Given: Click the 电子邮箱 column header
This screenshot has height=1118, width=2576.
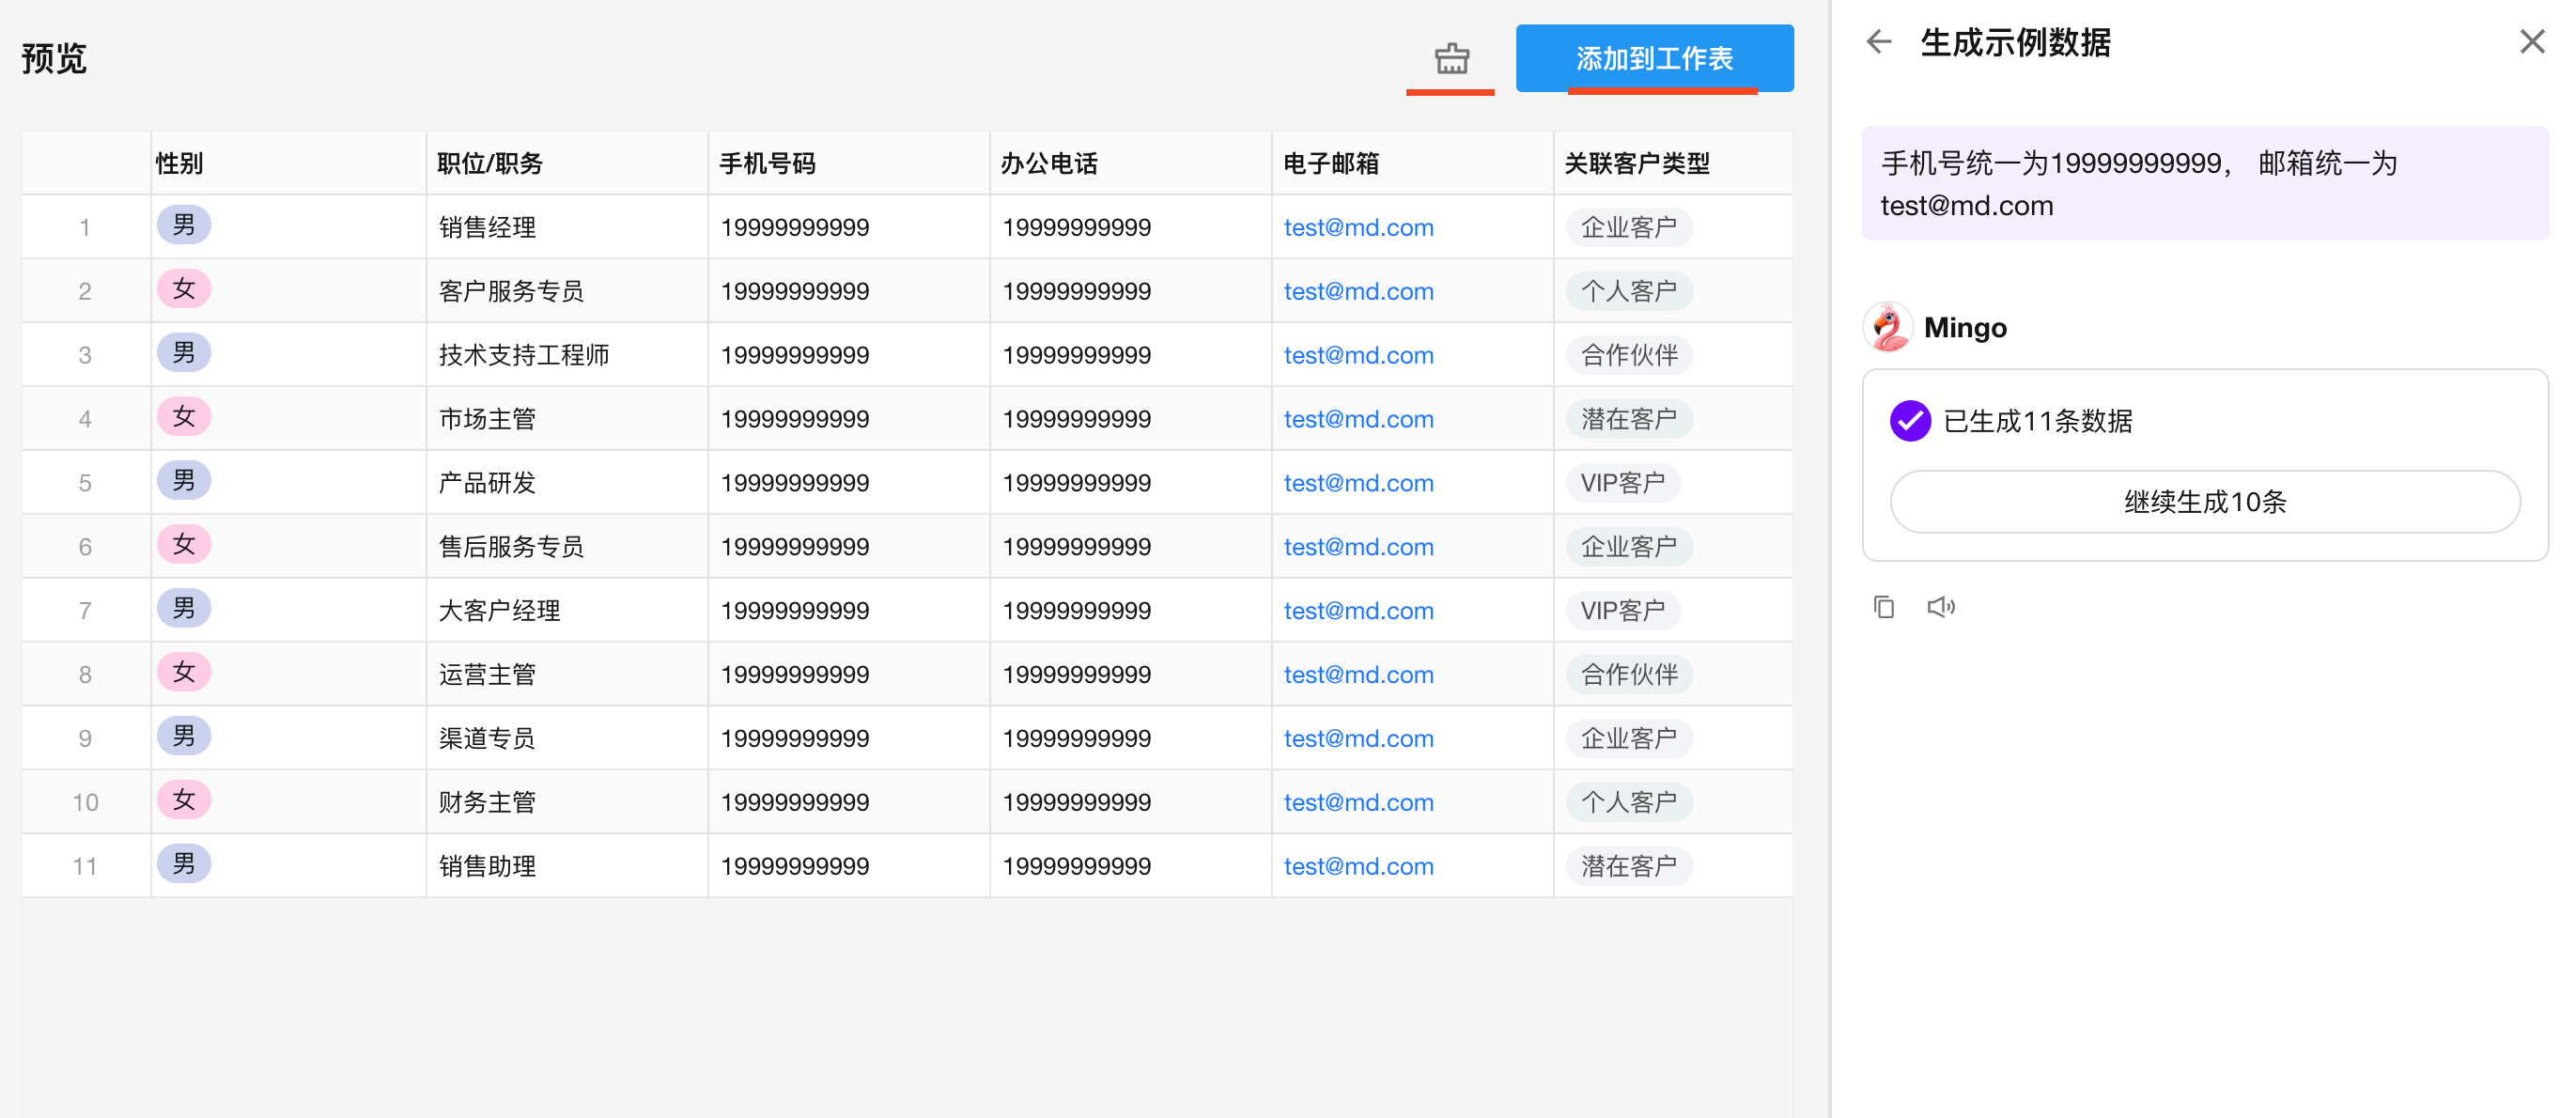Looking at the screenshot, I should pos(1330,164).
